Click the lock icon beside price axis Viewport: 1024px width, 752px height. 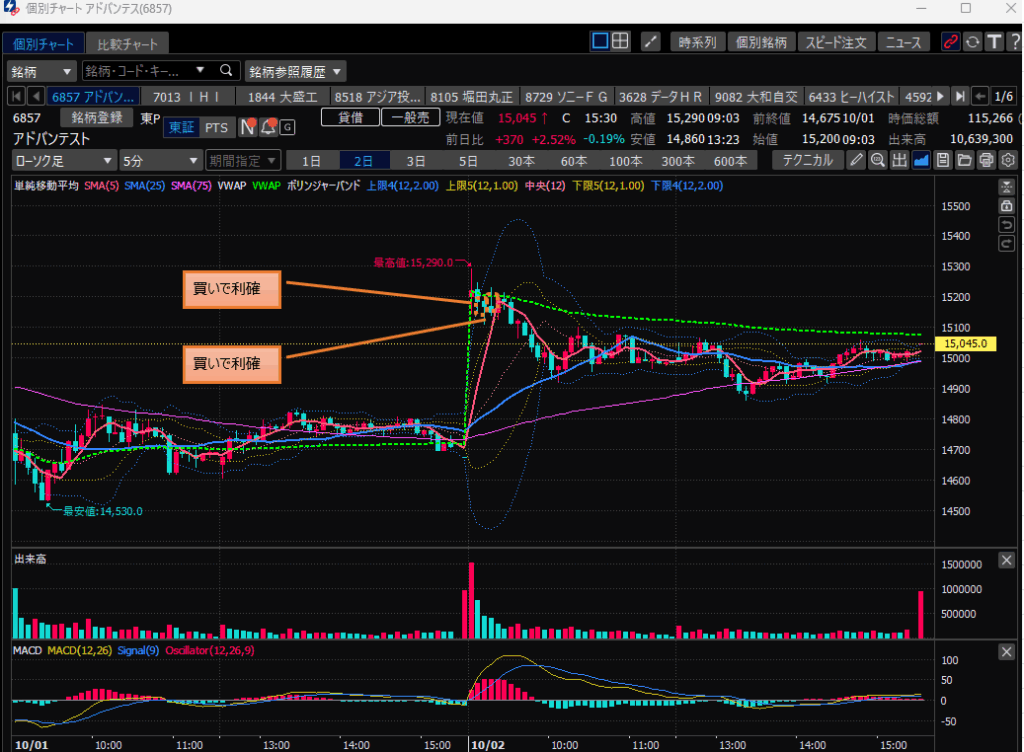[1007, 205]
